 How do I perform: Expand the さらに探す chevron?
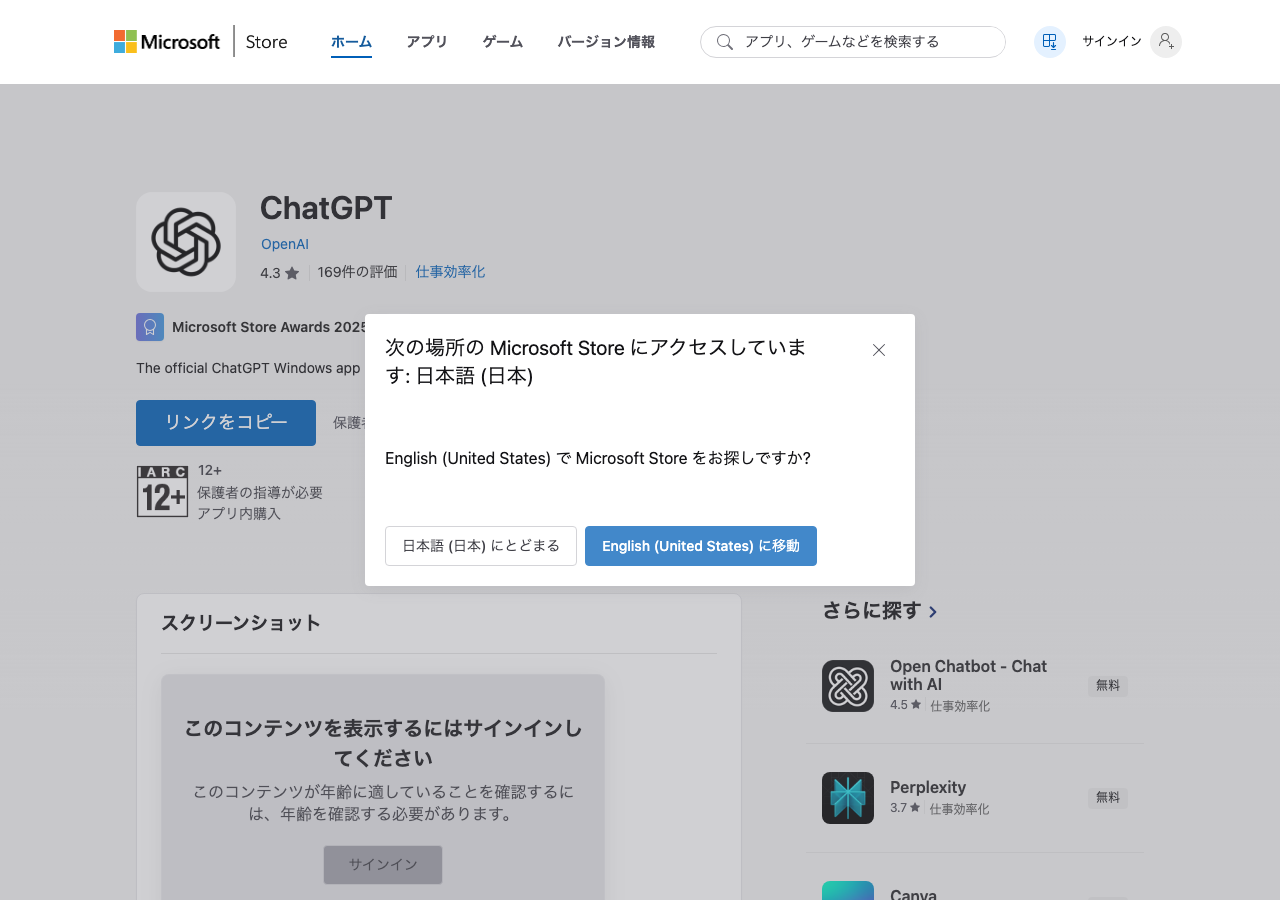point(933,611)
